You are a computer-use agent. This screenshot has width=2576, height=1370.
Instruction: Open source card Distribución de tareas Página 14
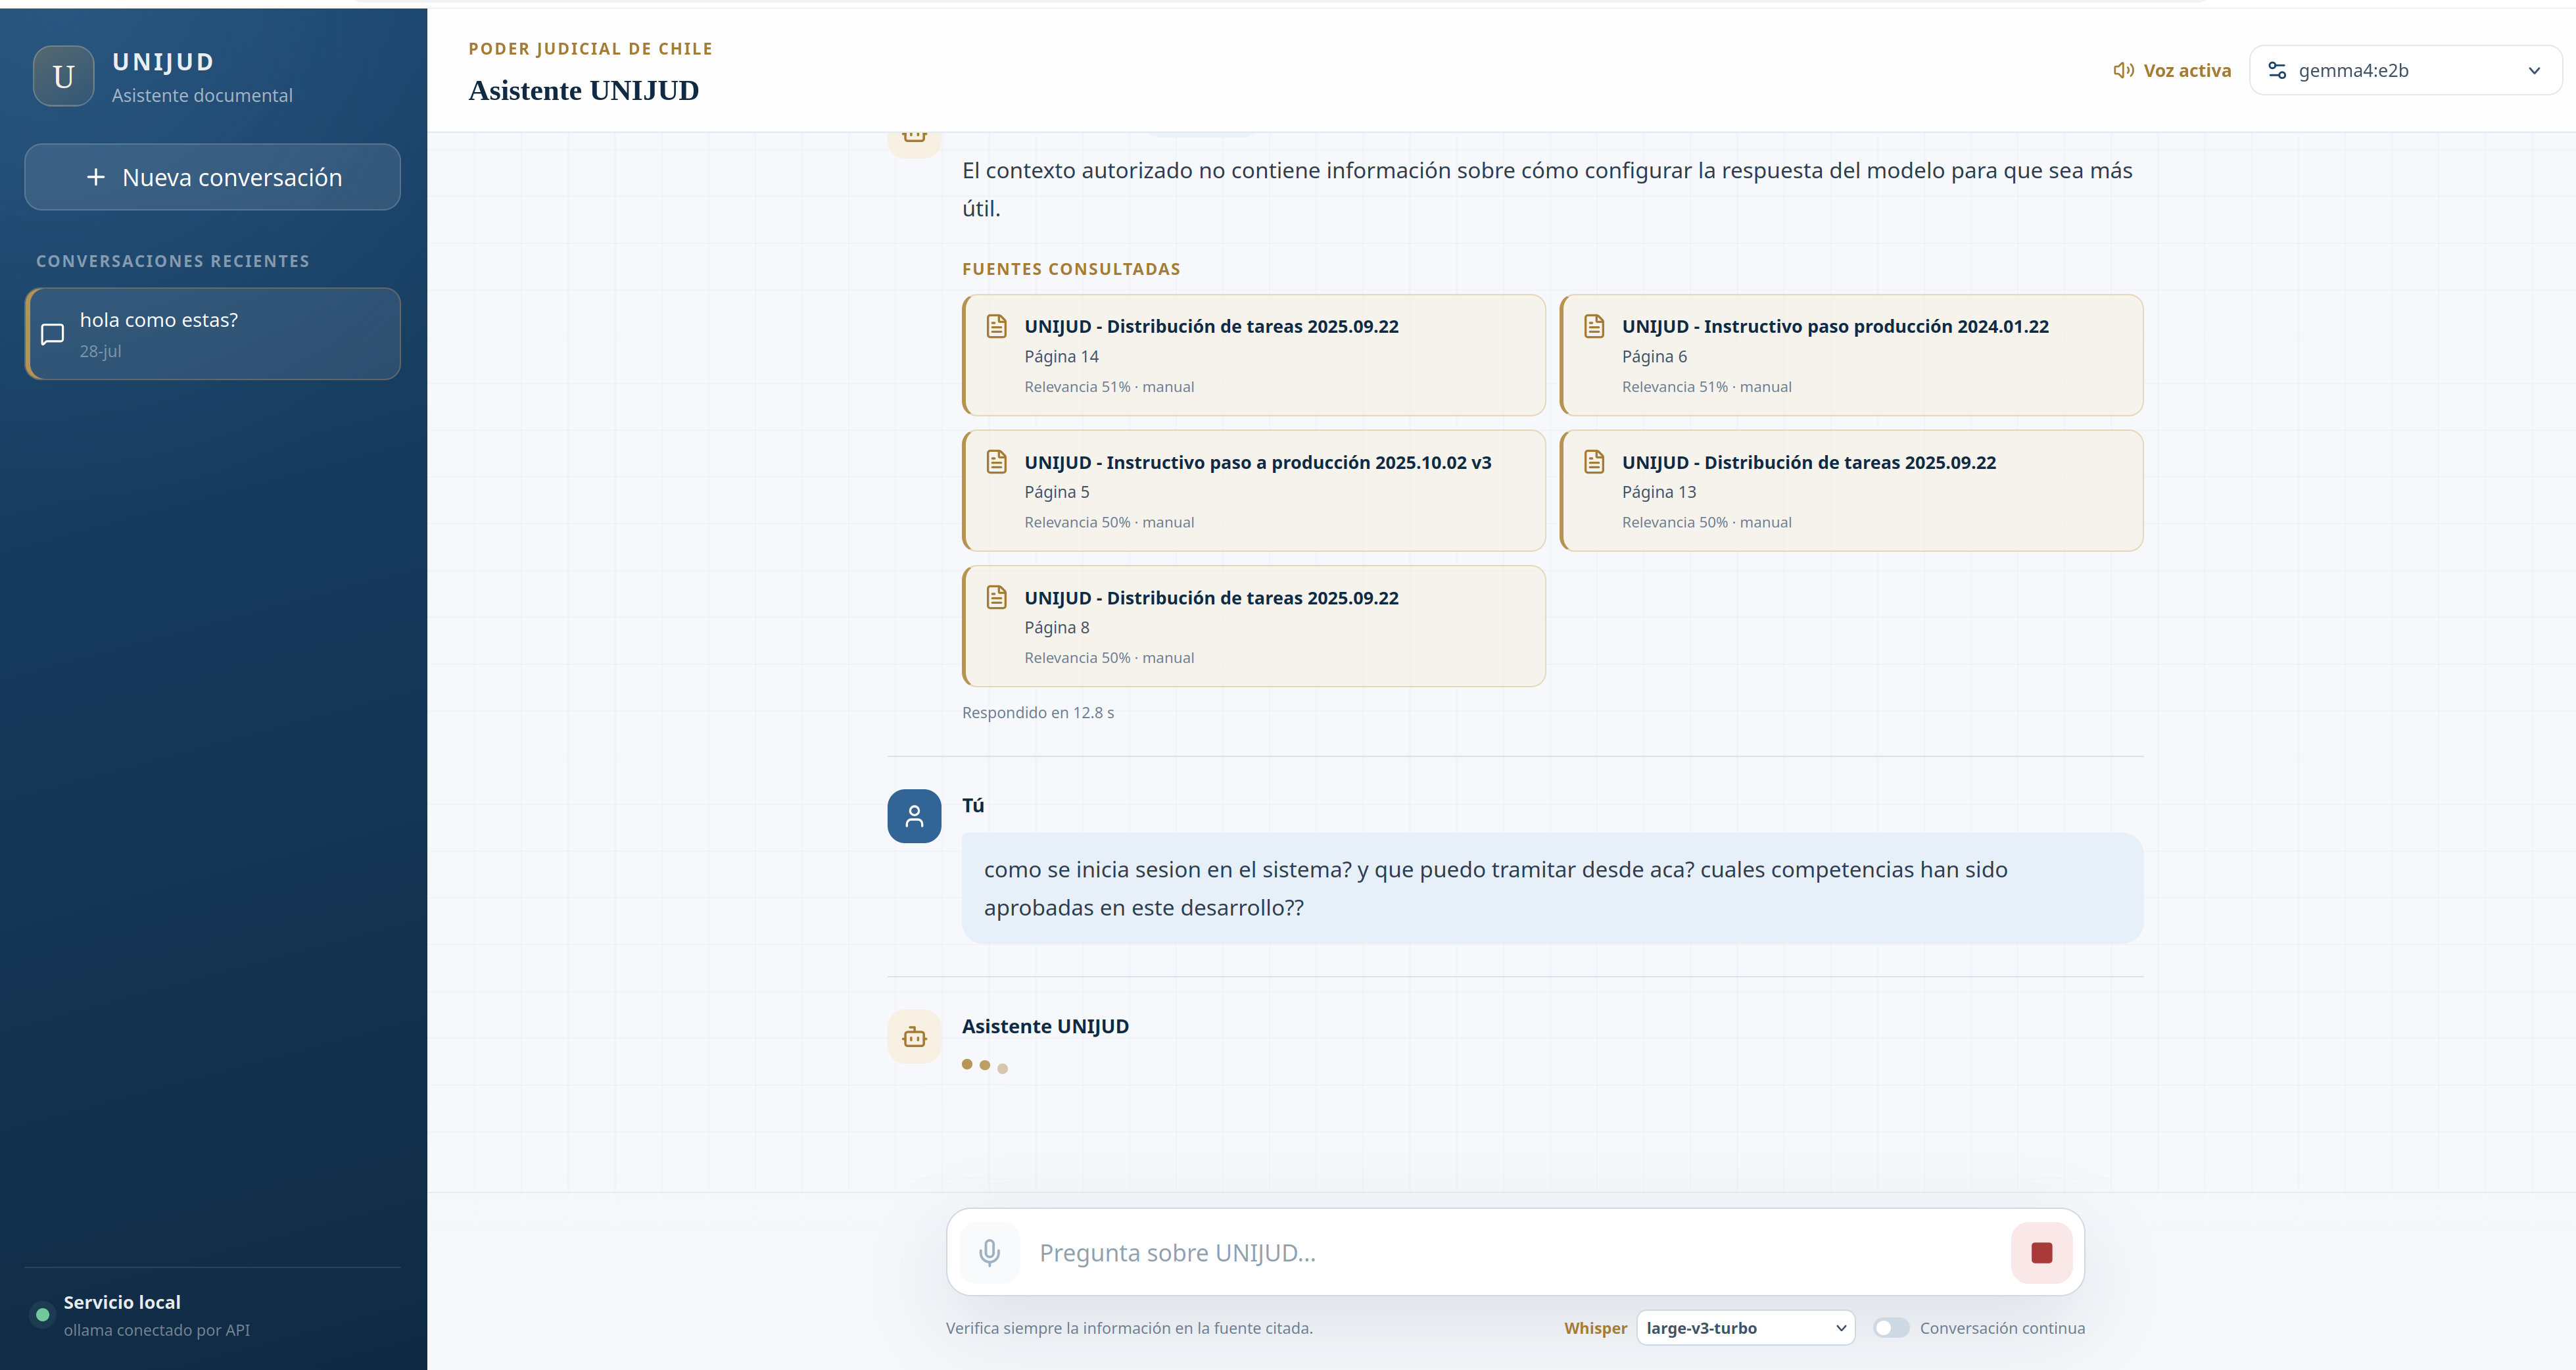(x=1254, y=355)
